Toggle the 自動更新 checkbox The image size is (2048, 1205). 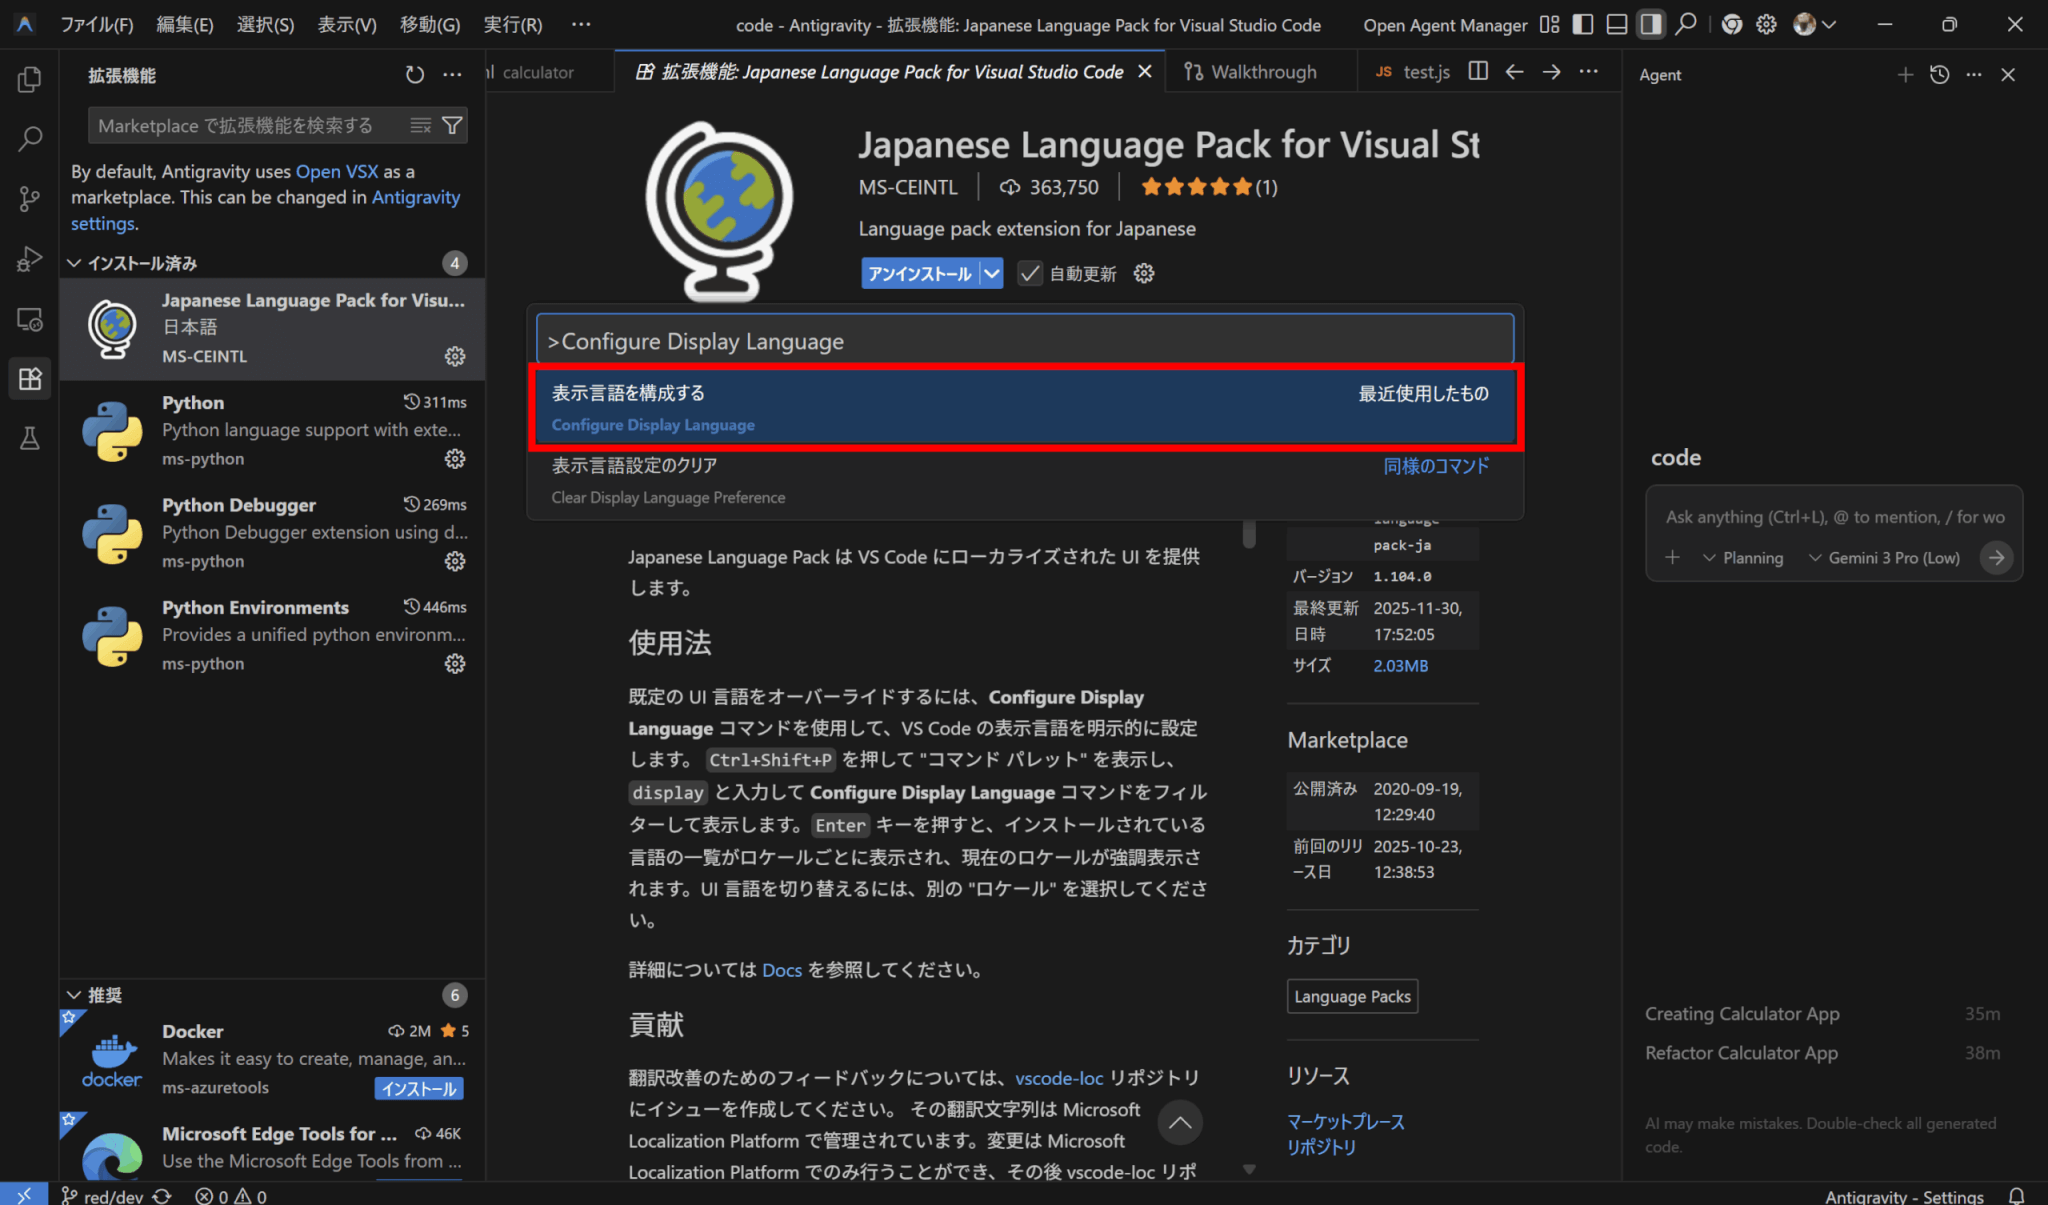click(x=1030, y=273)
